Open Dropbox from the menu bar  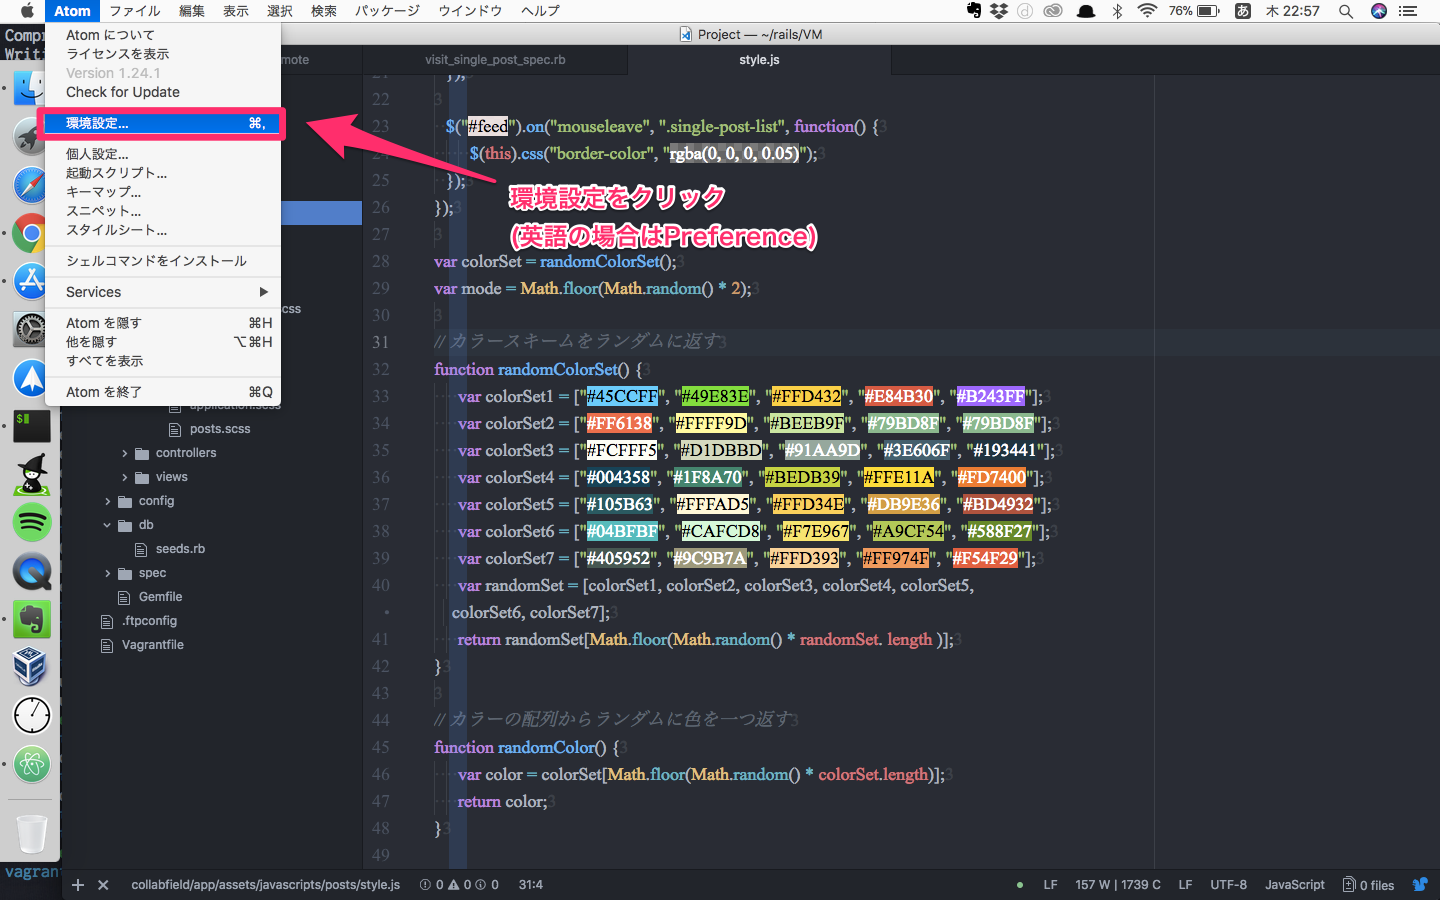pos(999,11)
